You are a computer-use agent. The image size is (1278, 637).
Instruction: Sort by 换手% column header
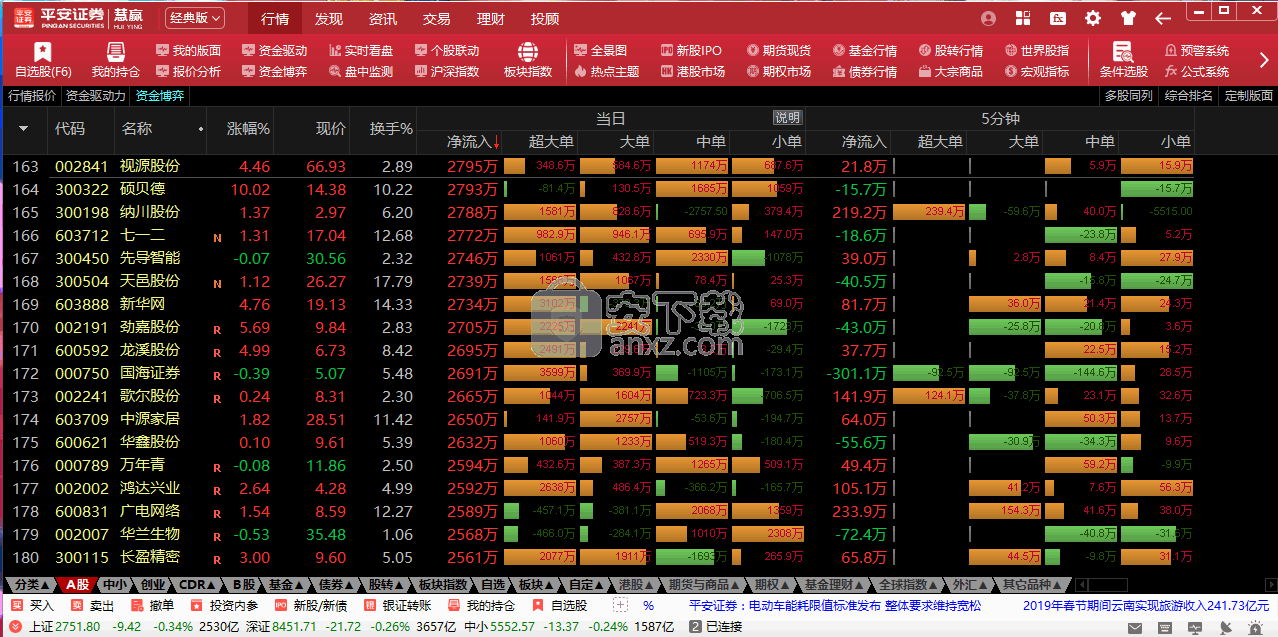pos(391,128)
